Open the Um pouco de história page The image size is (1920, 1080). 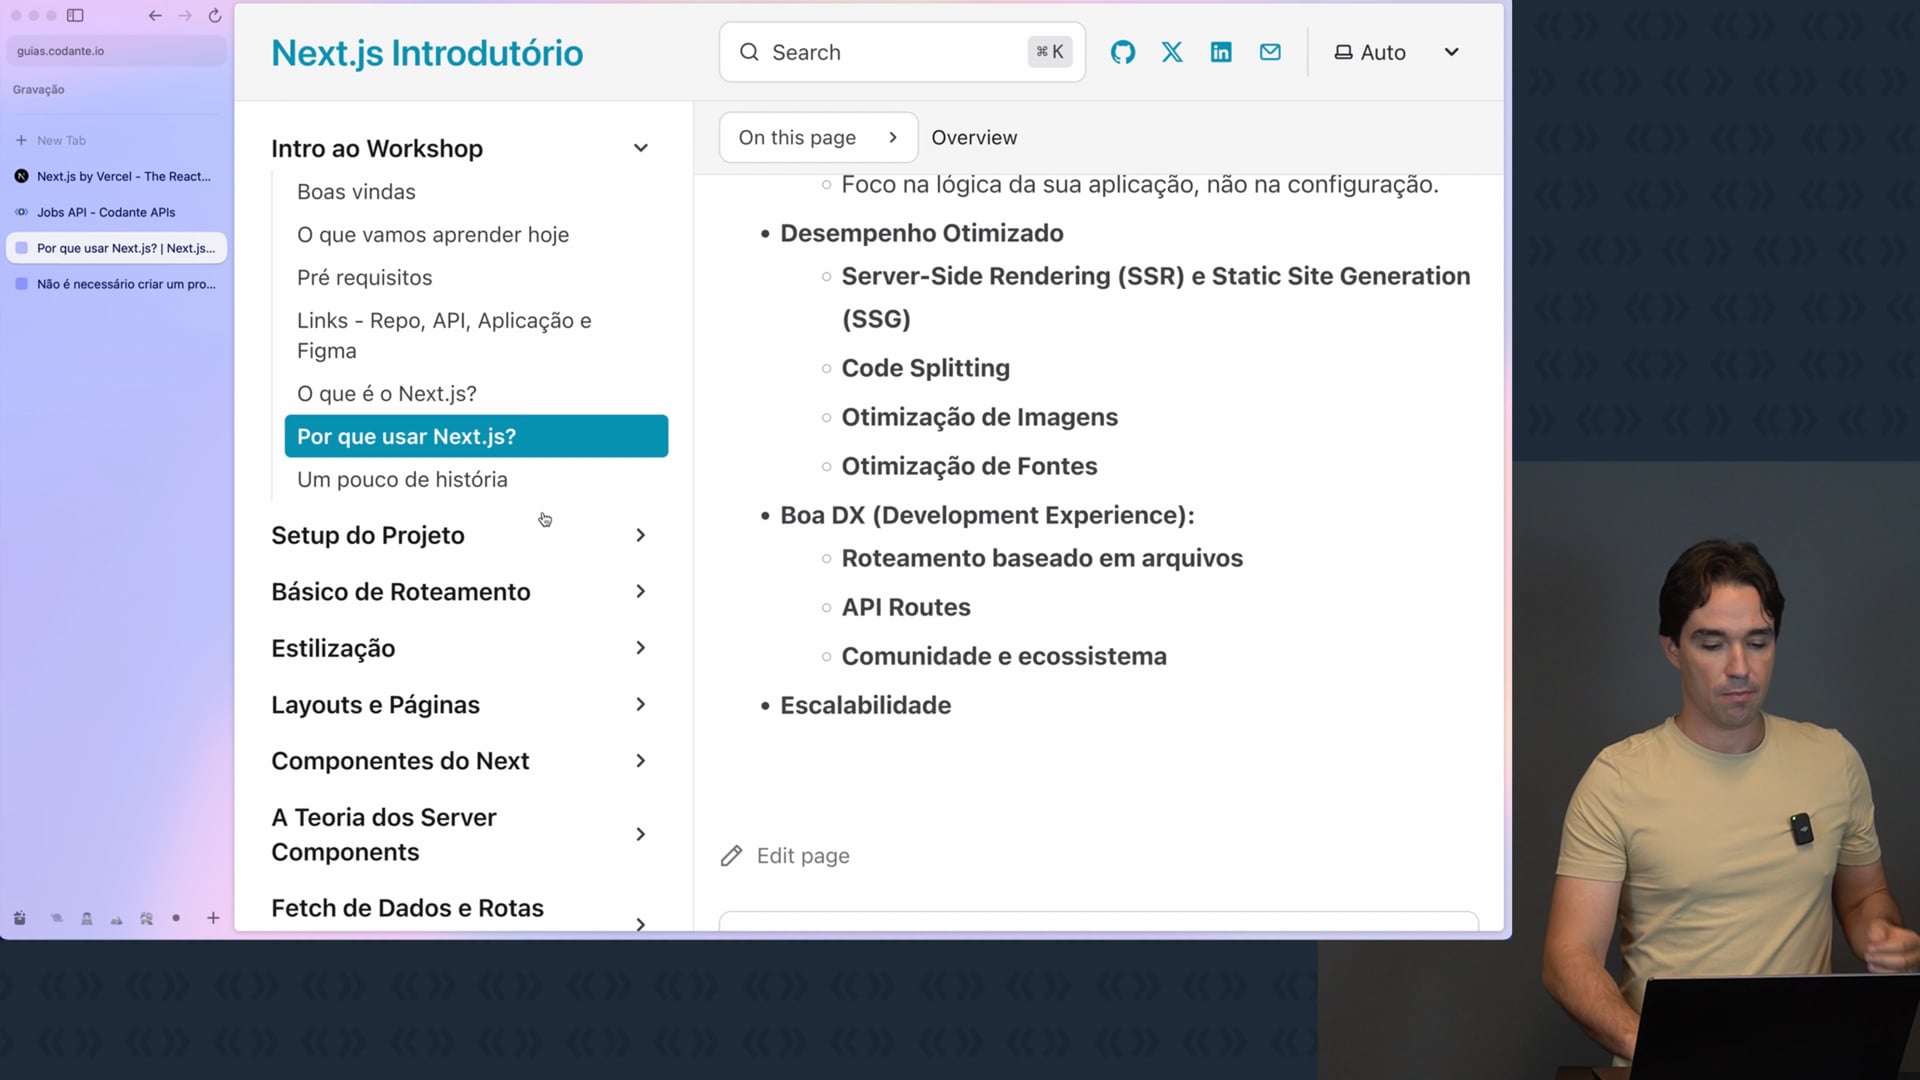pos(402,479)
